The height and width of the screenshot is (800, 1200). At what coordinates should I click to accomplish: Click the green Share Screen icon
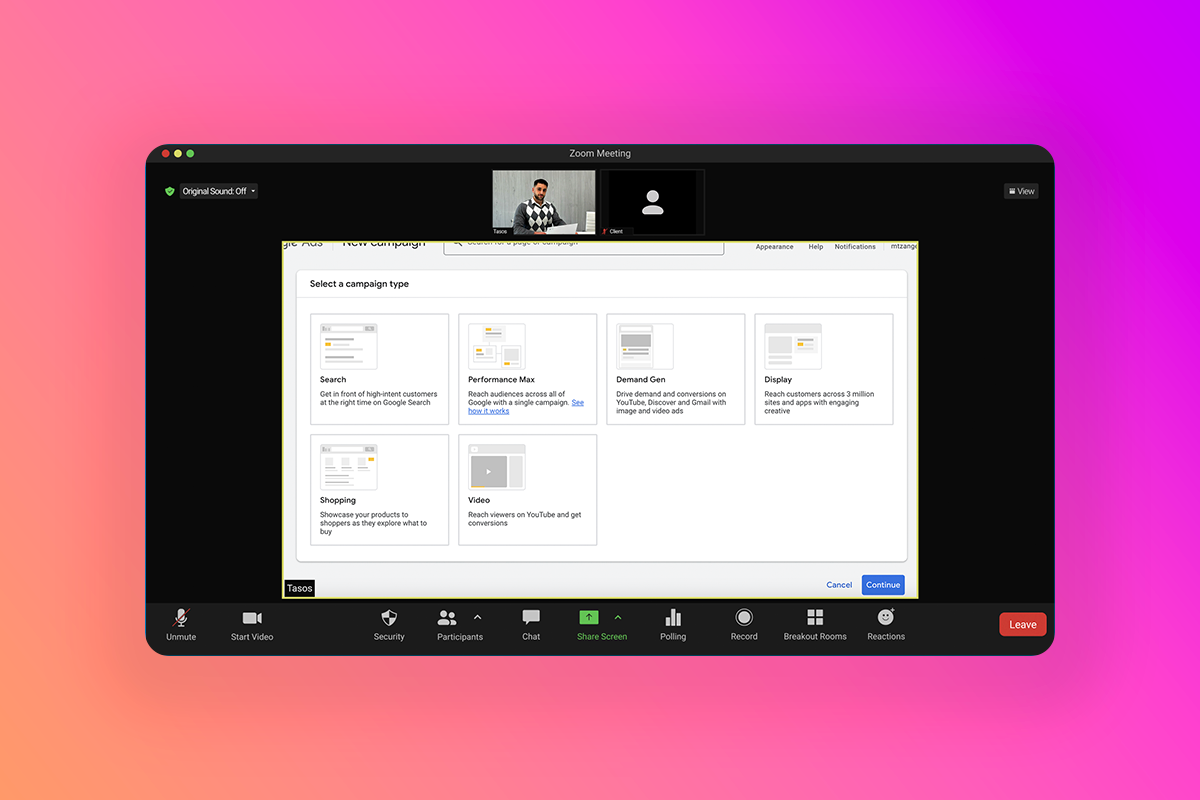point(589,618)
